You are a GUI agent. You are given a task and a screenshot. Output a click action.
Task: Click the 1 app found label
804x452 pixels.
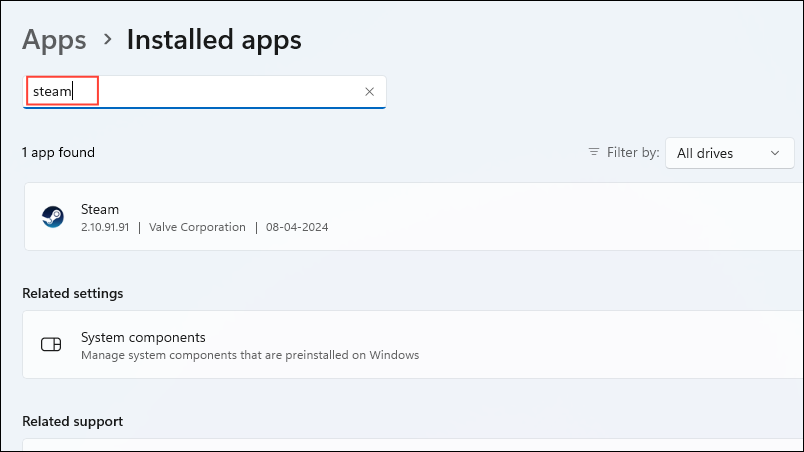(x=58, y=152)
